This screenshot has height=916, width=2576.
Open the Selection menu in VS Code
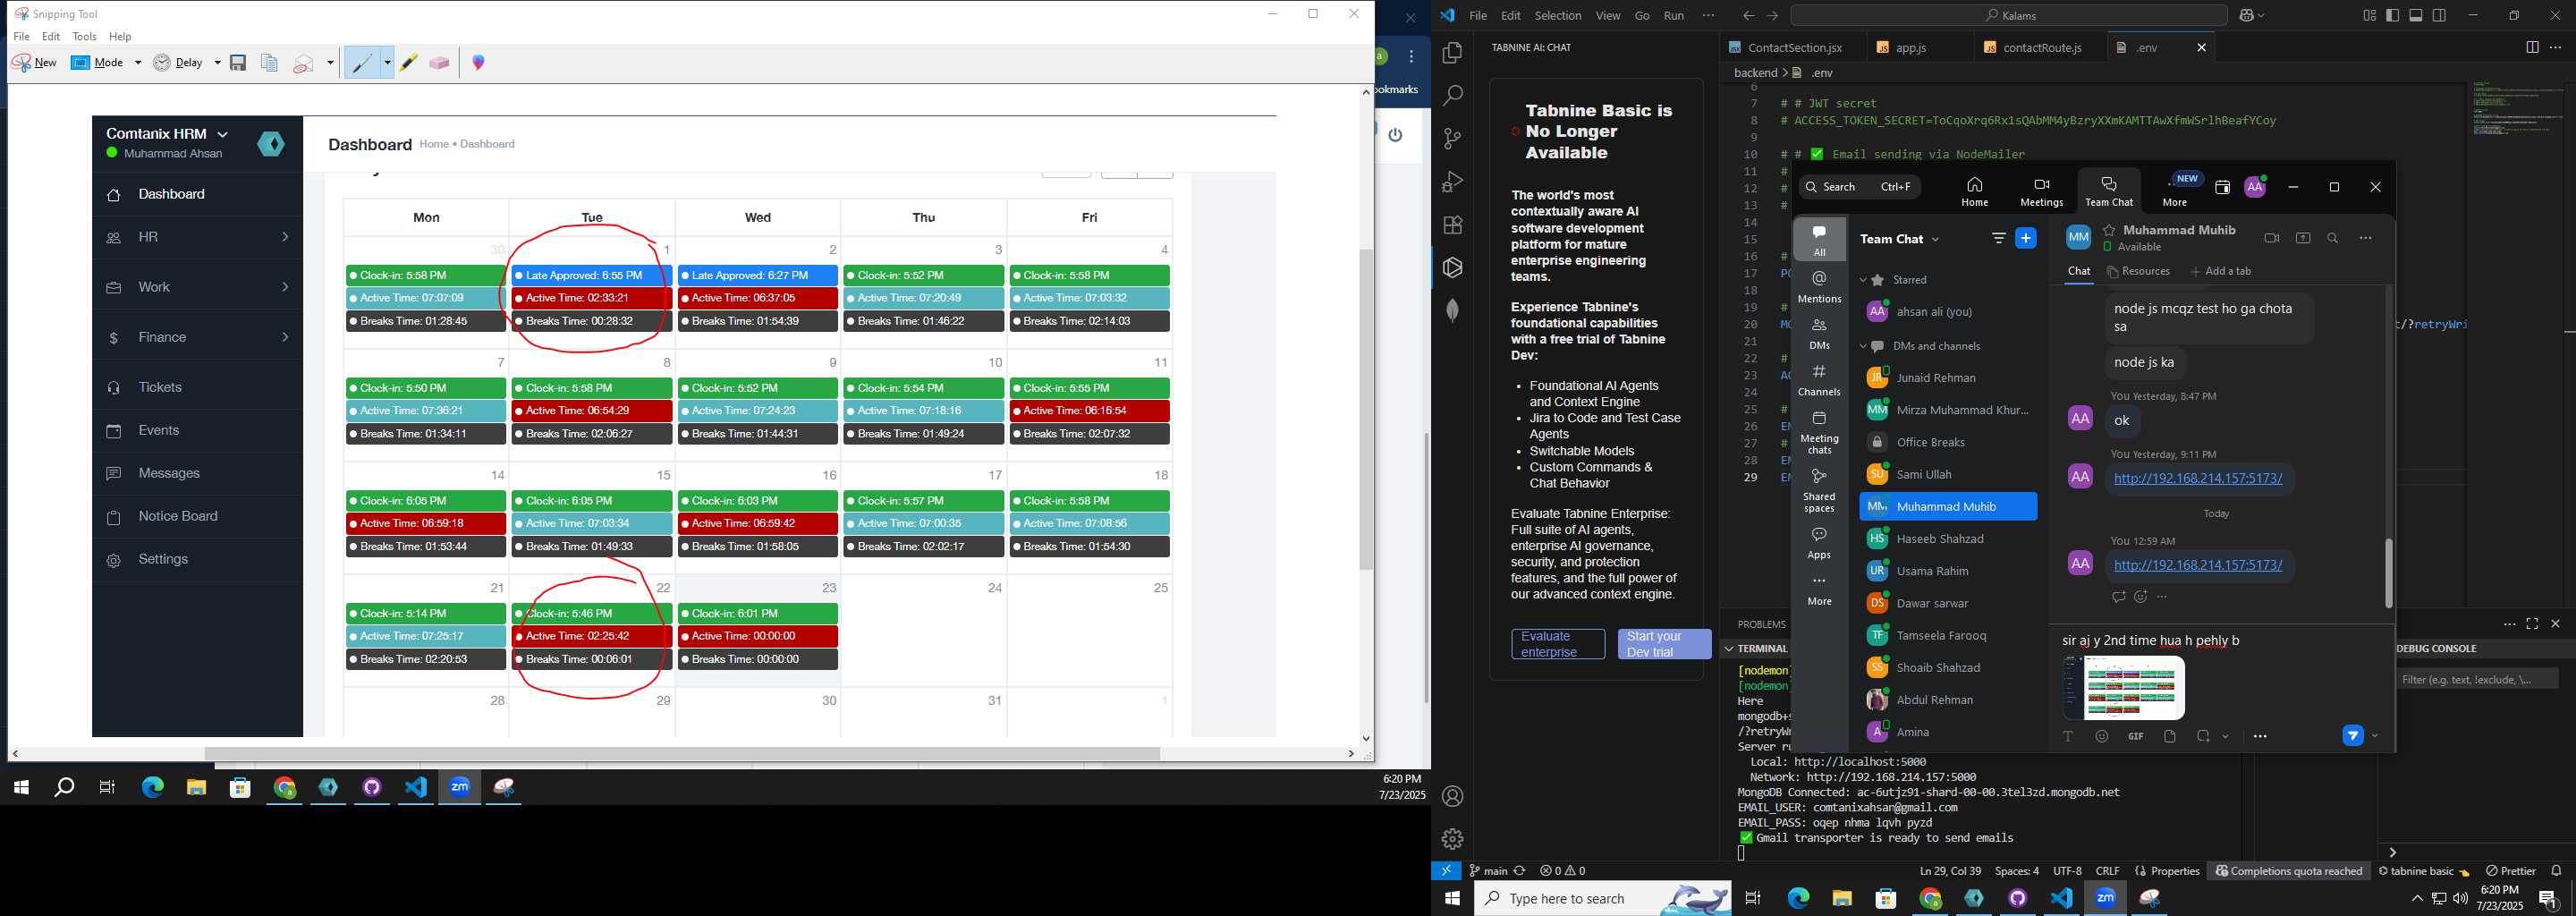(x=1558, y=16)
